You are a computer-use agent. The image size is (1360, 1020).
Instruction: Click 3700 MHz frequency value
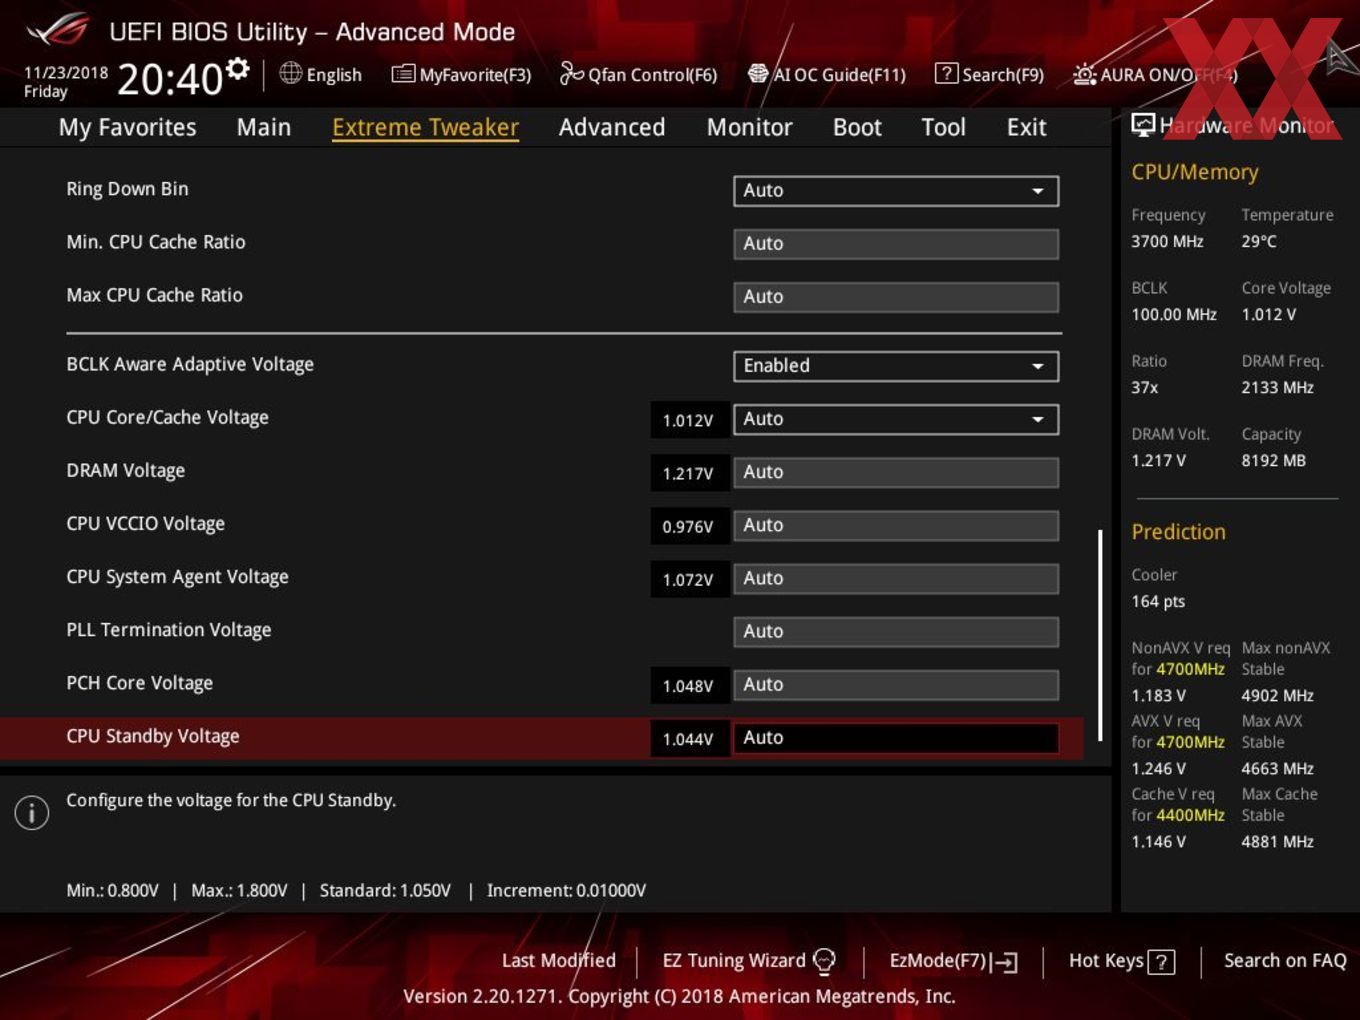pos(1167,241)
